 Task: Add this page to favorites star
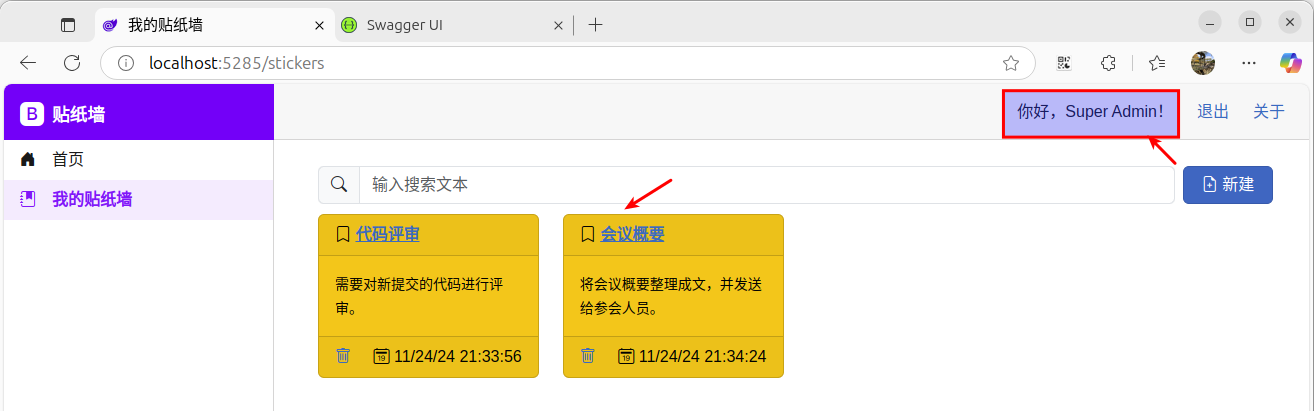(x=1011, y=63)
